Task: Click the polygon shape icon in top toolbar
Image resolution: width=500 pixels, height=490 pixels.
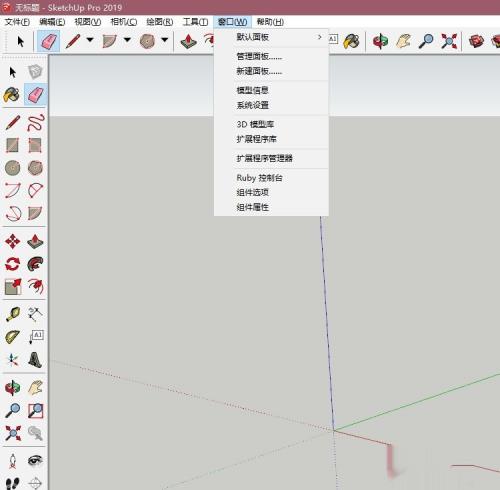Action: pyautogui.click(x=147, y=41)
